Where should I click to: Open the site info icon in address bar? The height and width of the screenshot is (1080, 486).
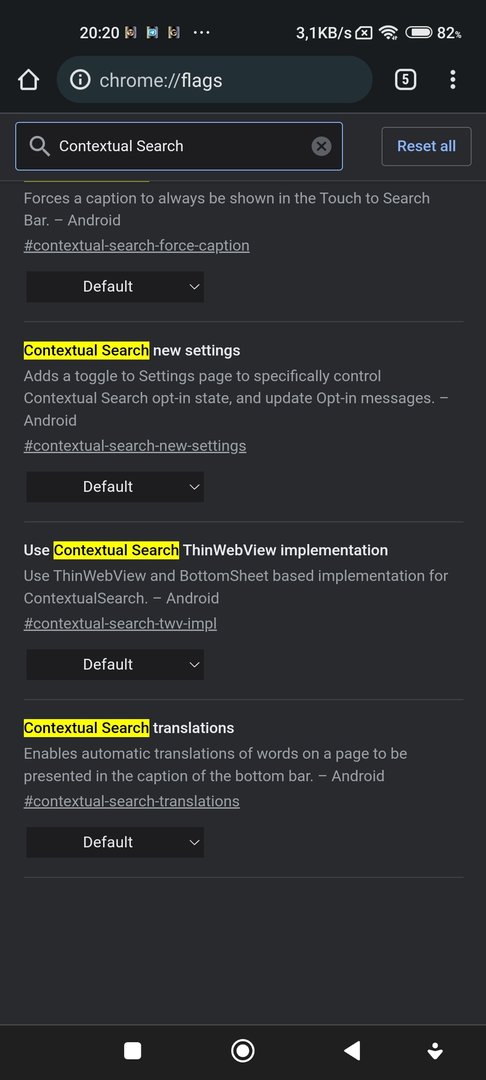(80, 80)
